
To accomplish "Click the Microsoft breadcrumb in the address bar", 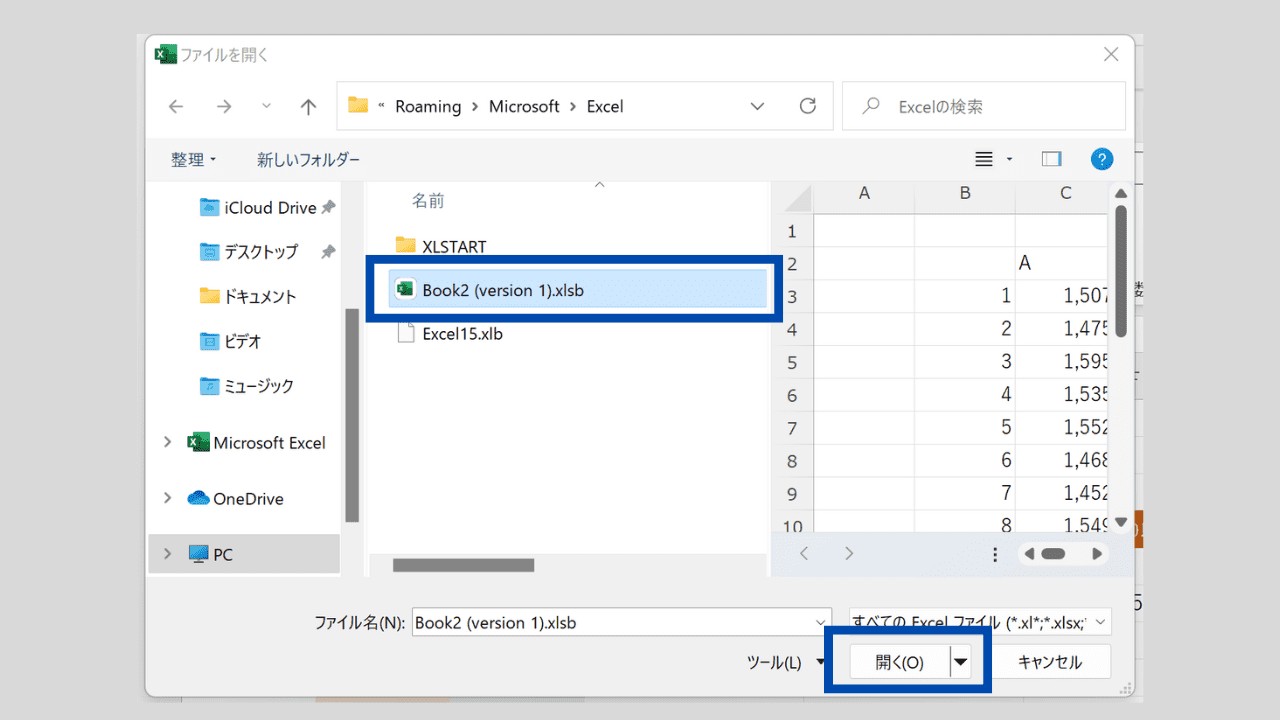I will tap(524, 106).
